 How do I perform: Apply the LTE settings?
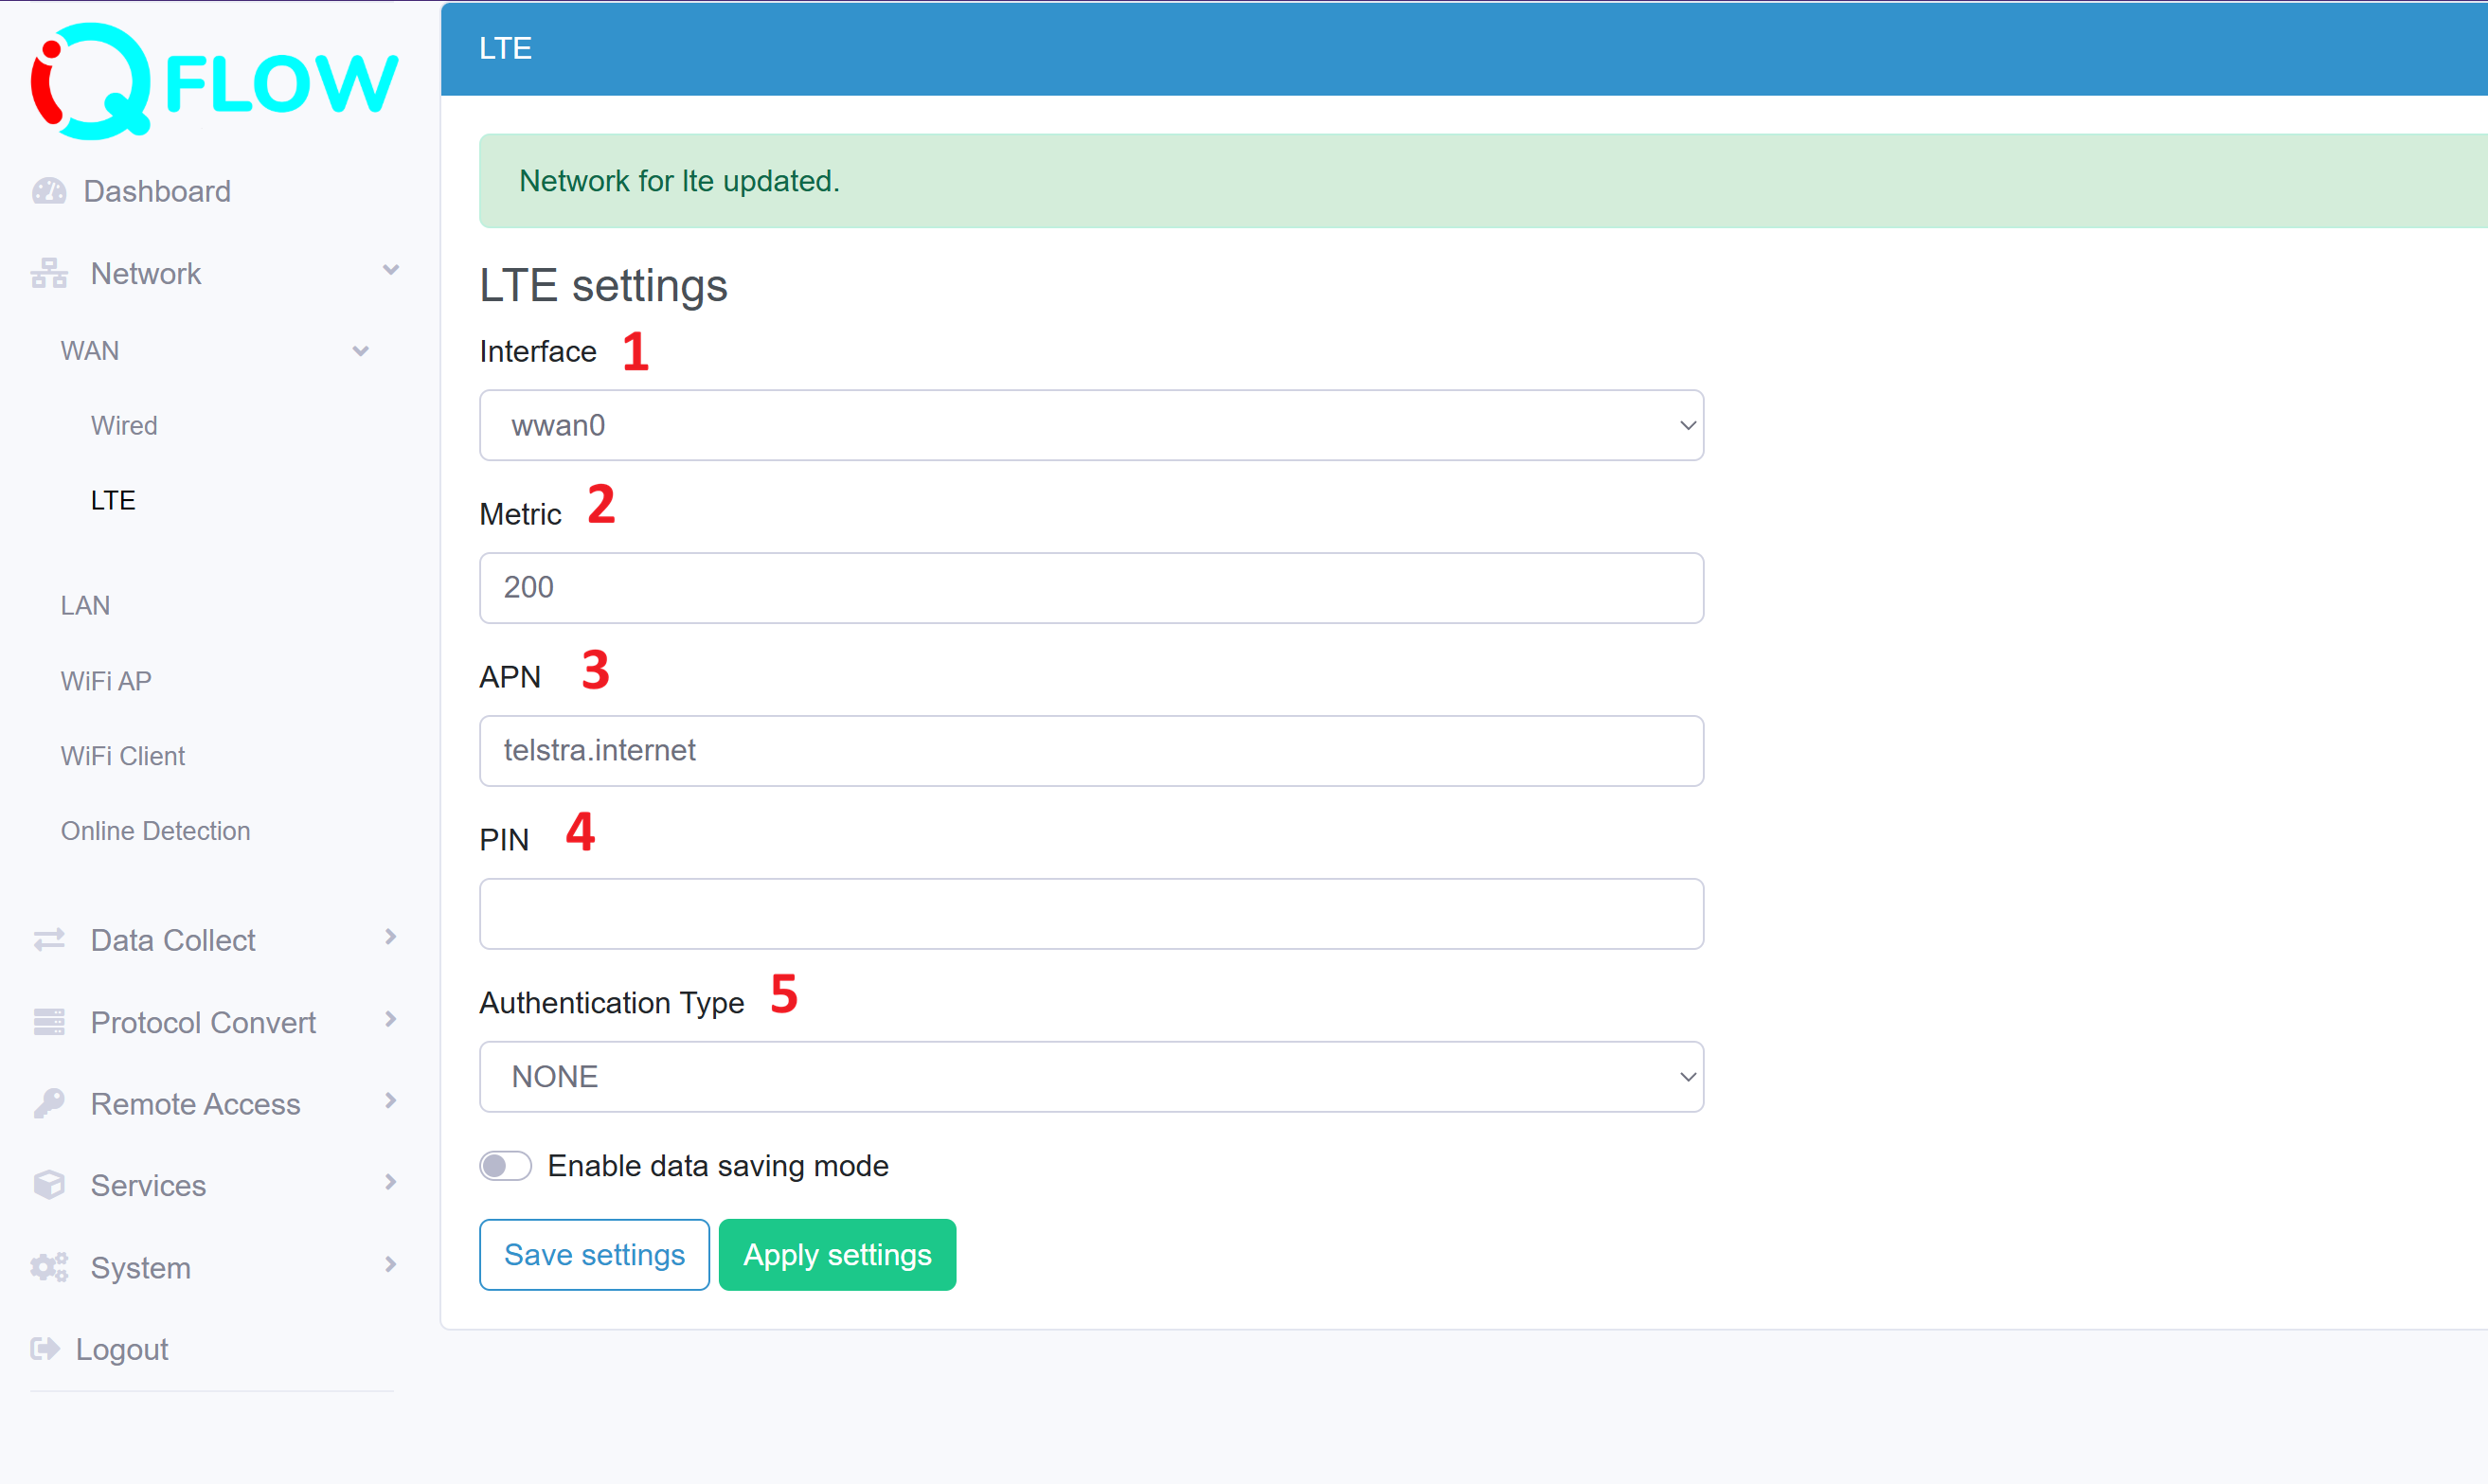pyautogui.click(x=837, y=1254)
